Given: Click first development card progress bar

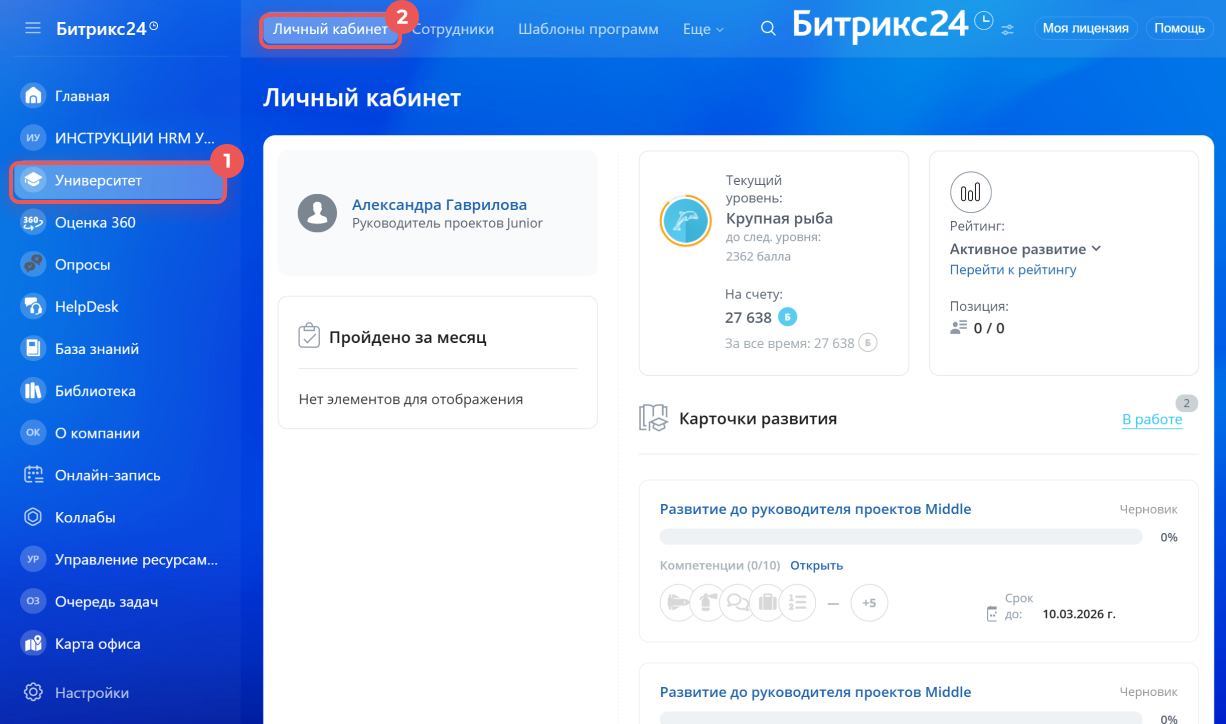Looking at the screenshot, I should 900,537.
